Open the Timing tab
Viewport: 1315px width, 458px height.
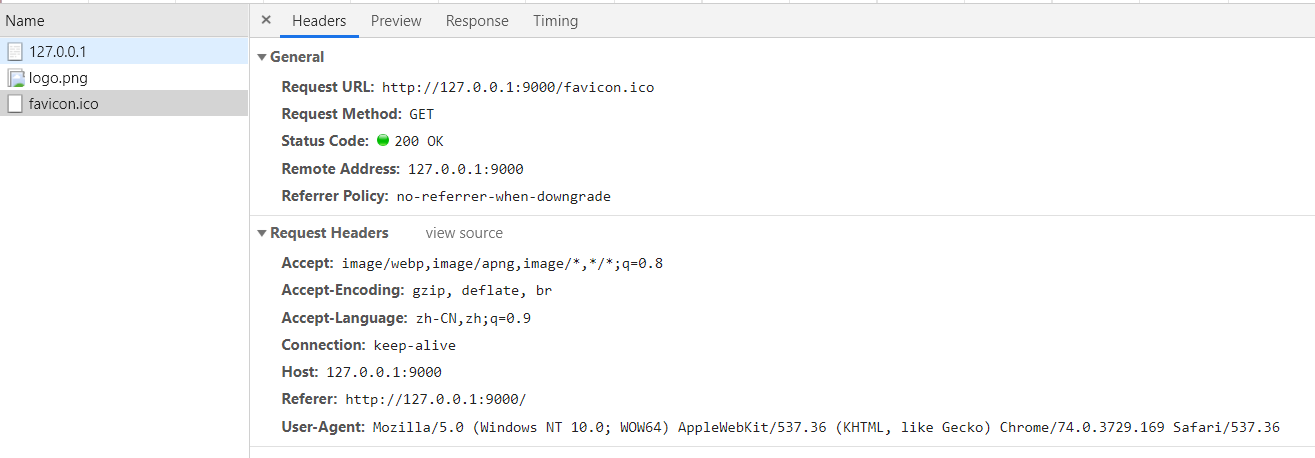pyautogui.click(x=555, y=21)
